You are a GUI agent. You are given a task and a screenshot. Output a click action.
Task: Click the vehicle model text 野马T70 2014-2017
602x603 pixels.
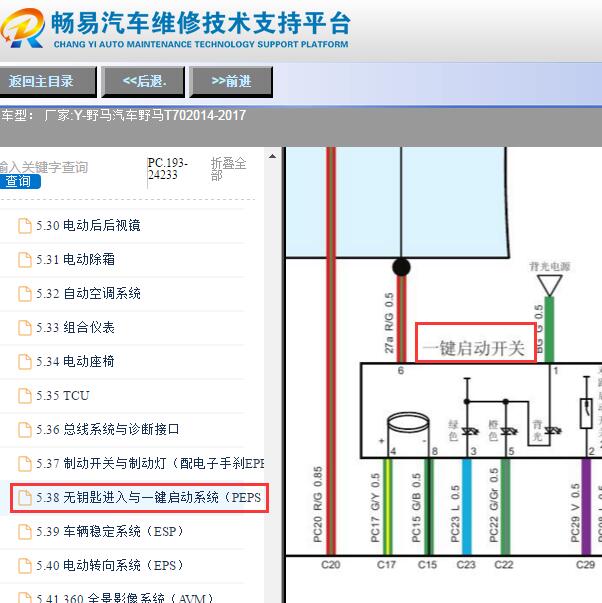(191, 115)
